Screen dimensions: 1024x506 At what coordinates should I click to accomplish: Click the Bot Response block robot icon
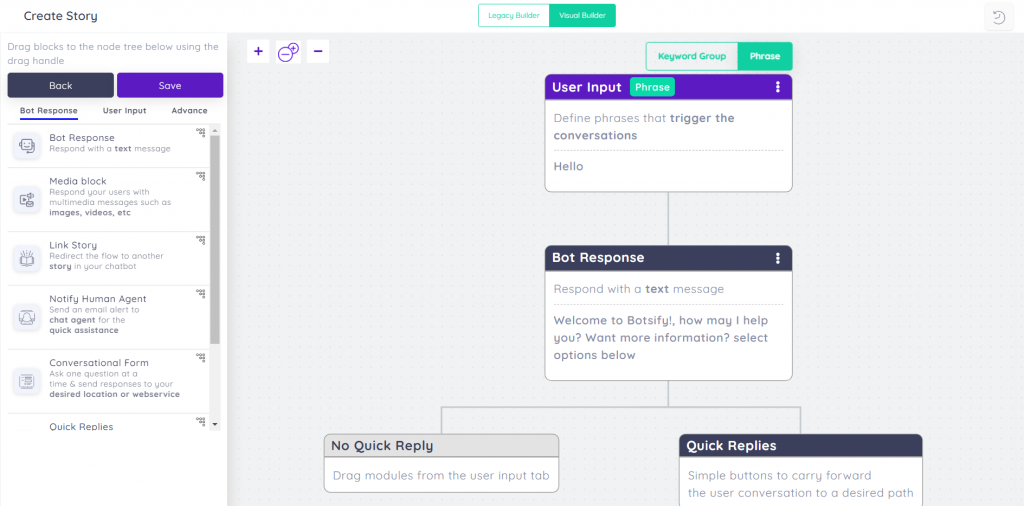[x=27, y=146]
